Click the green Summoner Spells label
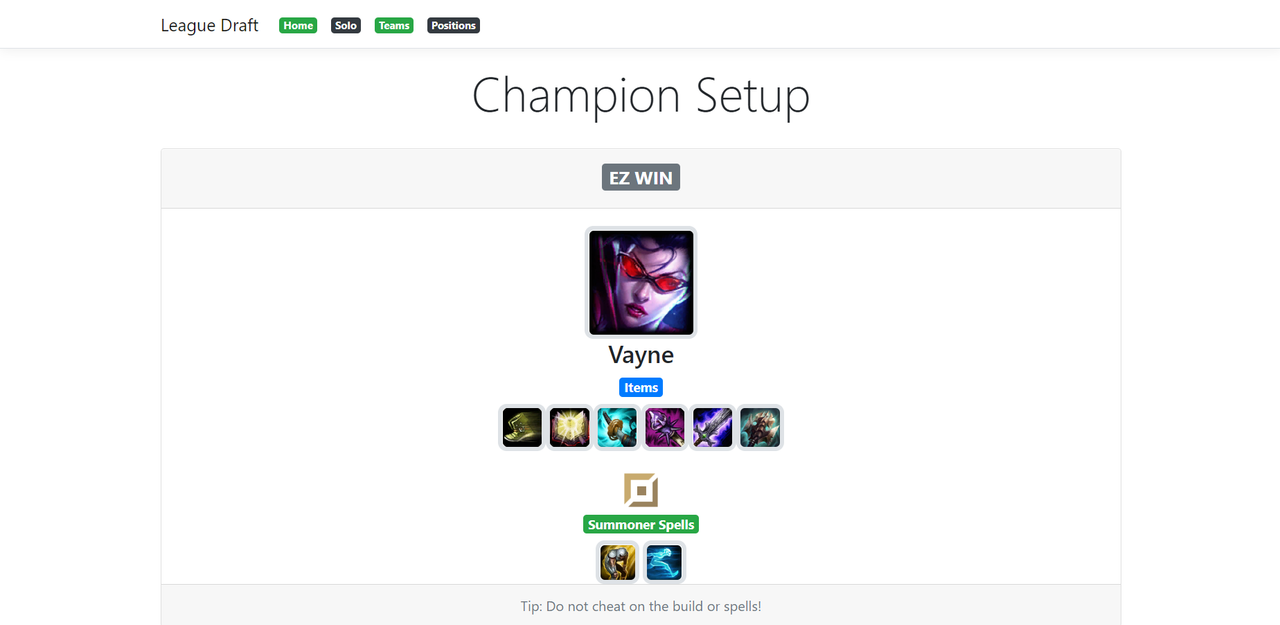 641,524
